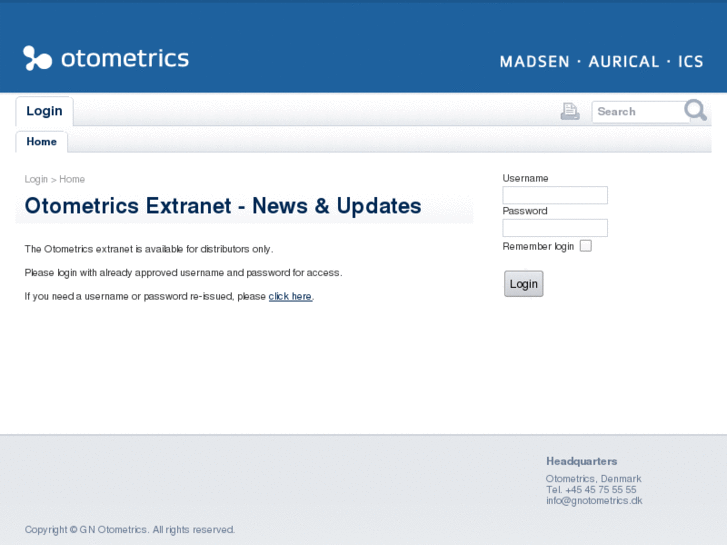Select the Home sub-tab

point(41,141)
